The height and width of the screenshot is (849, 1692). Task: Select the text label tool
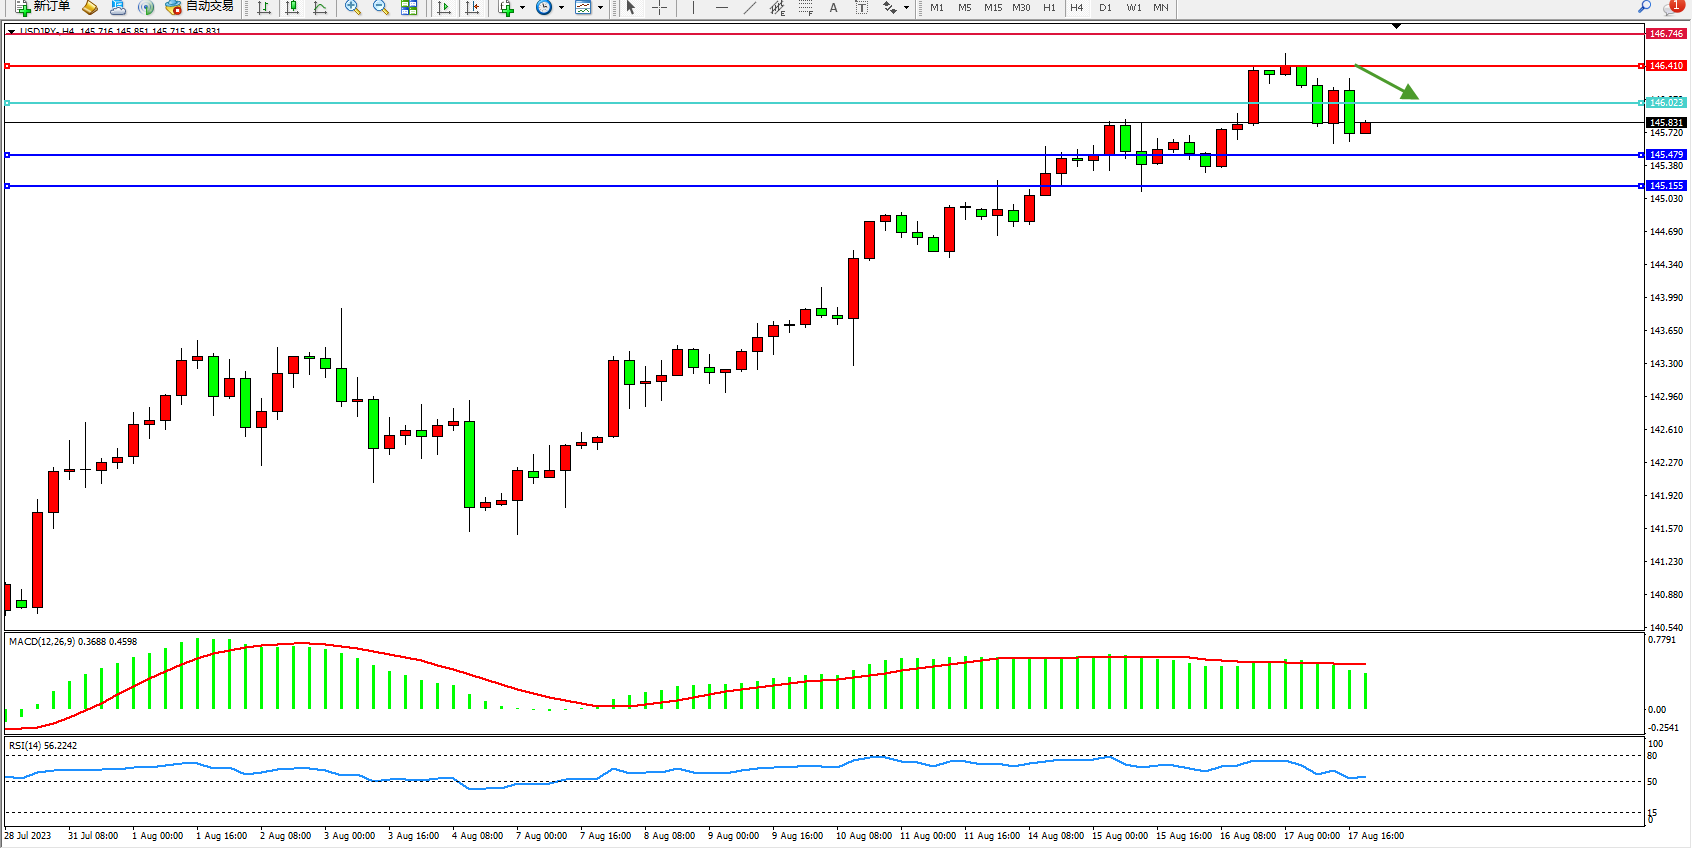click(x=861, y=7)
